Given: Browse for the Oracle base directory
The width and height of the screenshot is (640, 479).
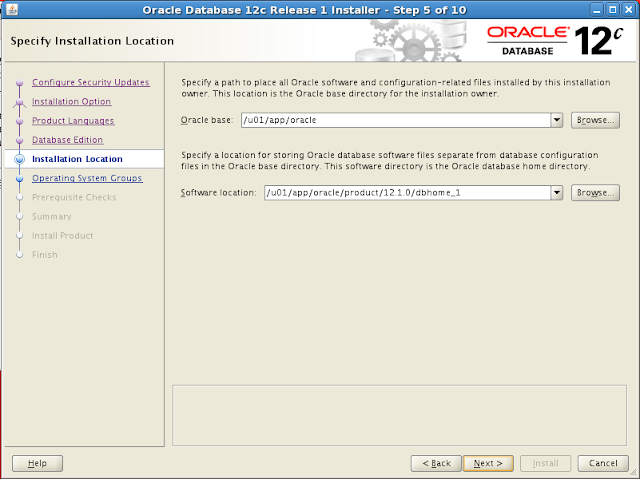Looking at the screenshot, I should pyautogui.click(x=595, y=120).
